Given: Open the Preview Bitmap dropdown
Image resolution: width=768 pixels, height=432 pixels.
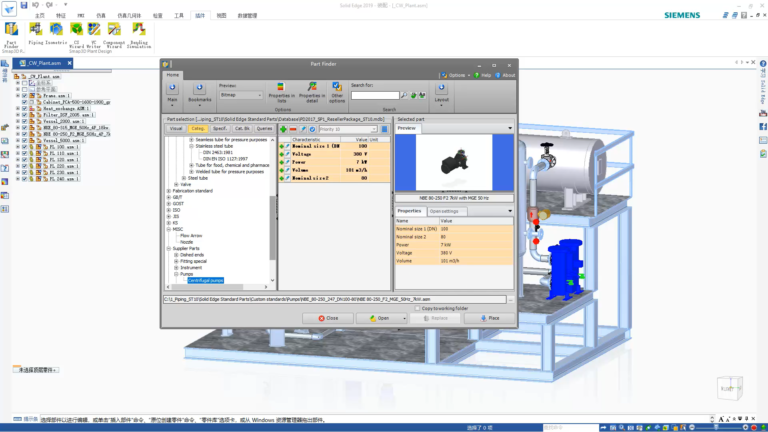Looking at the screenshot, I should [241, 95].
